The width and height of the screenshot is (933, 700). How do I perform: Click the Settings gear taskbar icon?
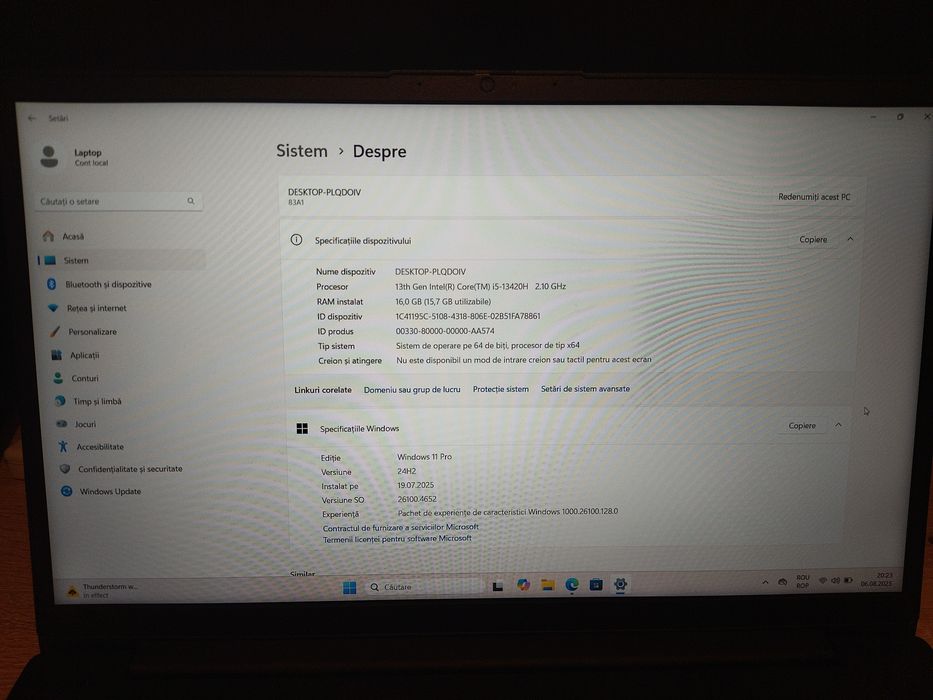[x=620, y=584]
